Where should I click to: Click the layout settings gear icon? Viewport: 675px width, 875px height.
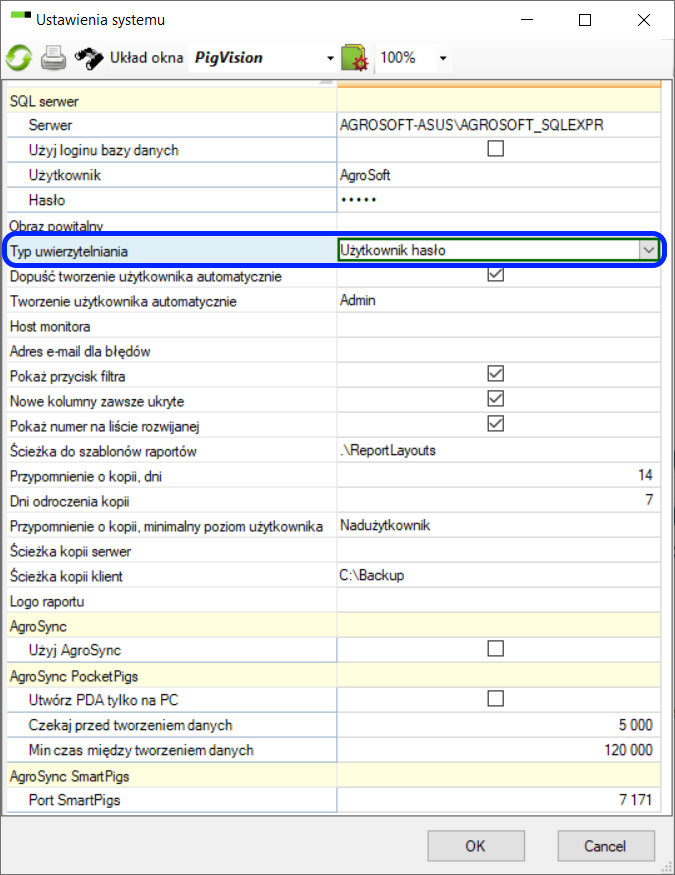(x=354, y=57)
